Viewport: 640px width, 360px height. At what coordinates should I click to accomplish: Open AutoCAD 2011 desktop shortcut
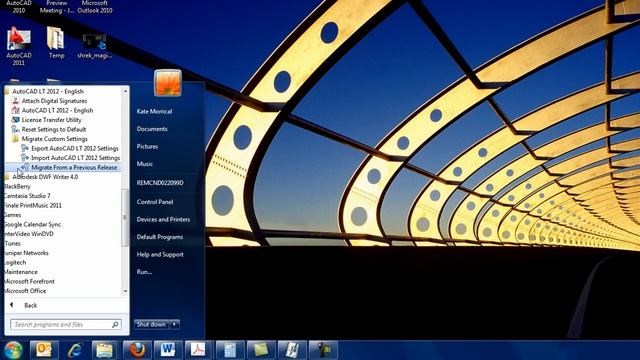(18, 45)
